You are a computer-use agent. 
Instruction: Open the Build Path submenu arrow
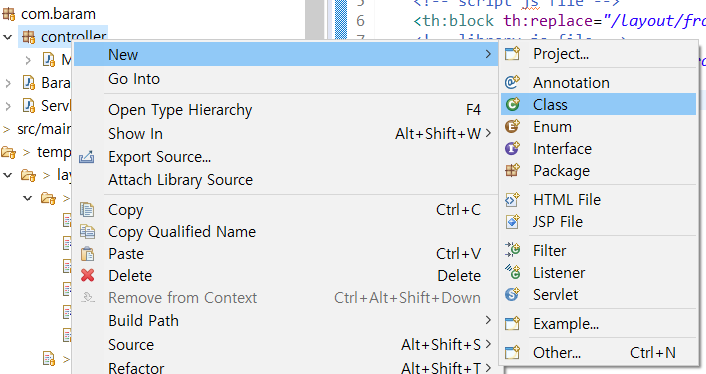coord(489,320)
